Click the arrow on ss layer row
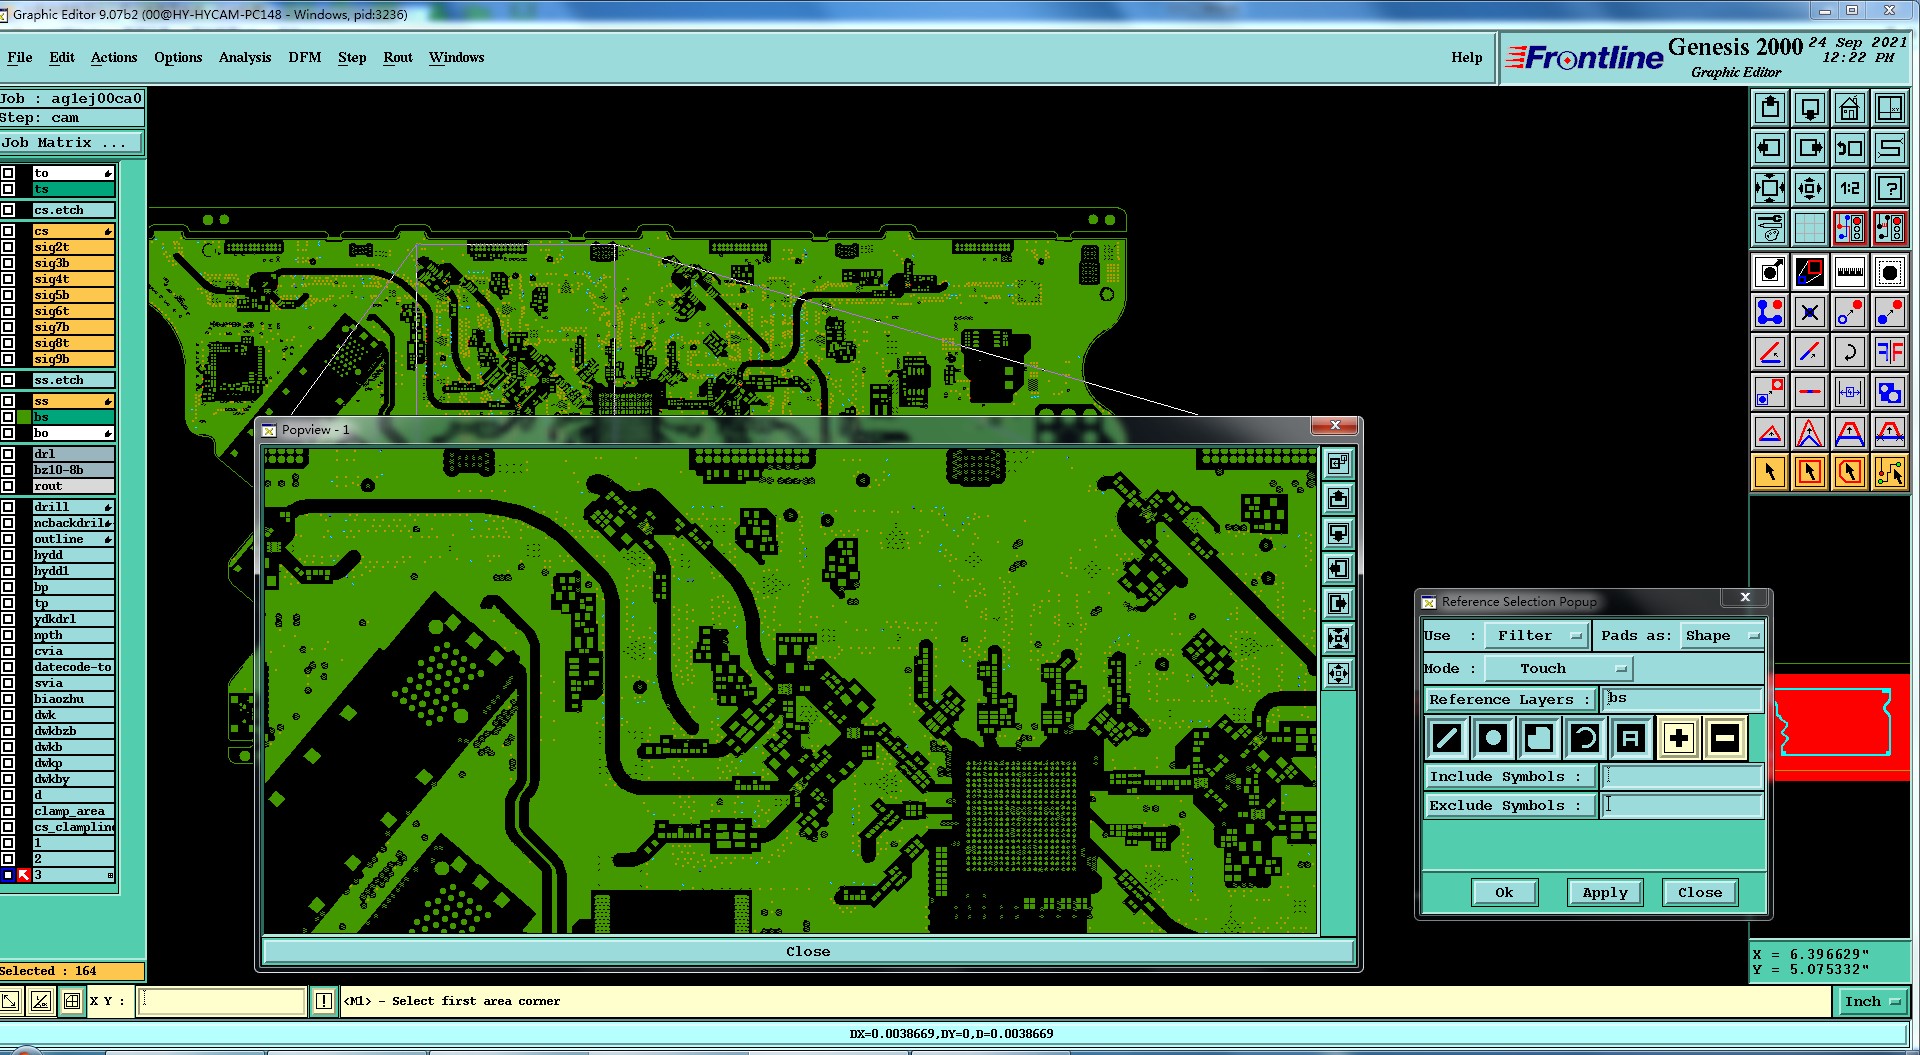The width and height of the screenshot is (1920, 1055). [108, 402]
